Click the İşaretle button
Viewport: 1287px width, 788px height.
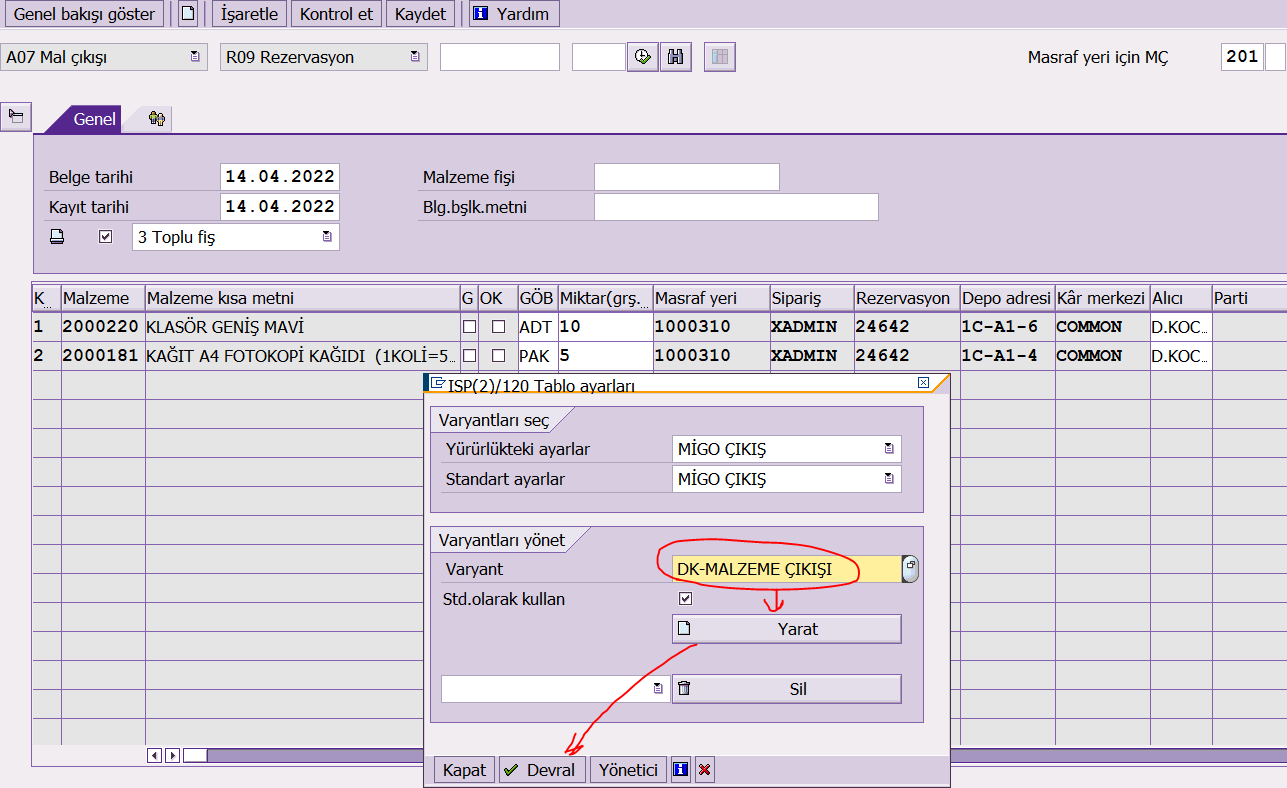250,14
